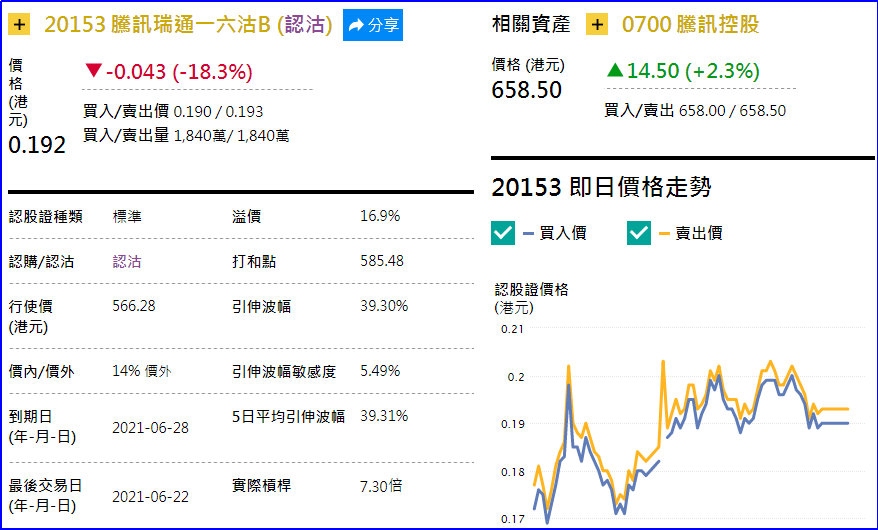The height and width of the screenshot is (530, 878).
Task: Click the 實際槓桿 field label
Action: (x=261, y=486)
